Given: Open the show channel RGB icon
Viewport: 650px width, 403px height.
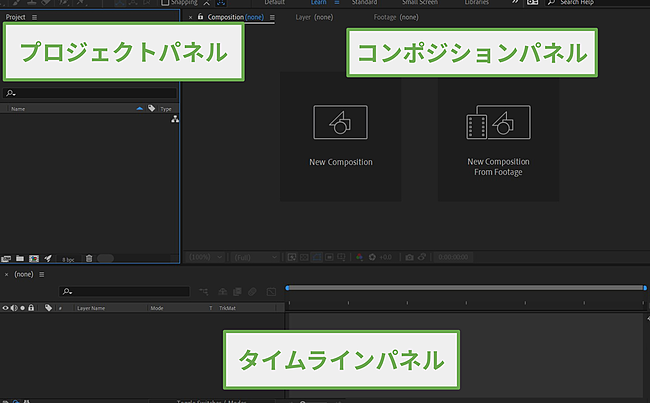Looking at the screenshot, I should tap(359, 257).
